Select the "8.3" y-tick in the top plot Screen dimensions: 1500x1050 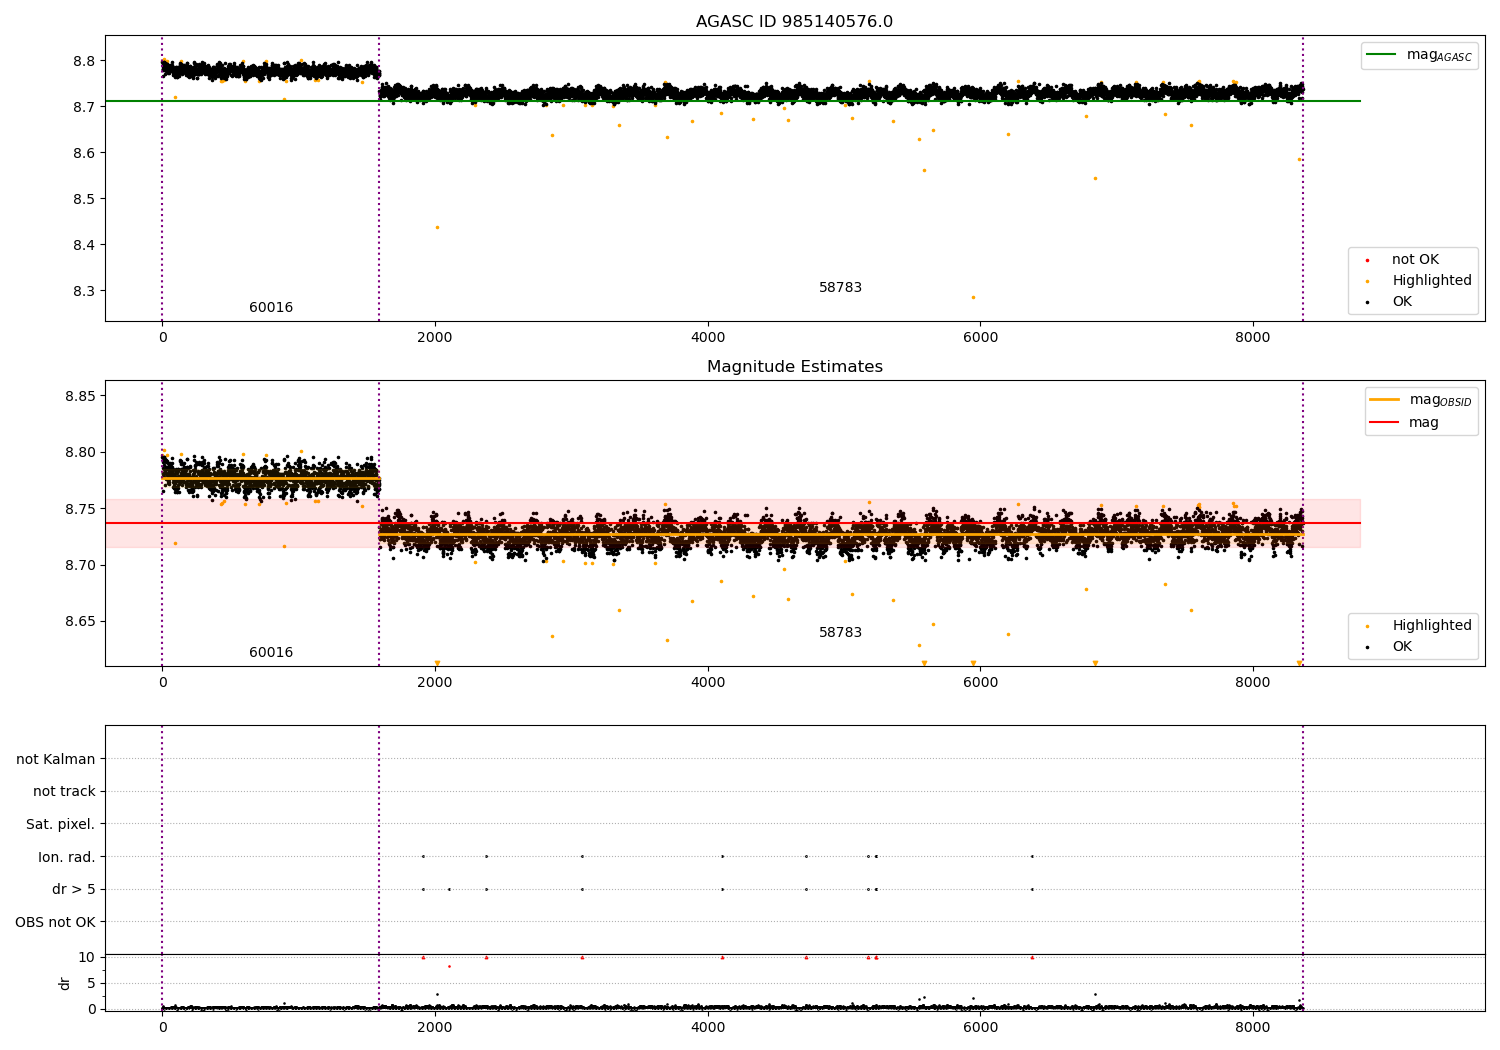tap(84, 291)
